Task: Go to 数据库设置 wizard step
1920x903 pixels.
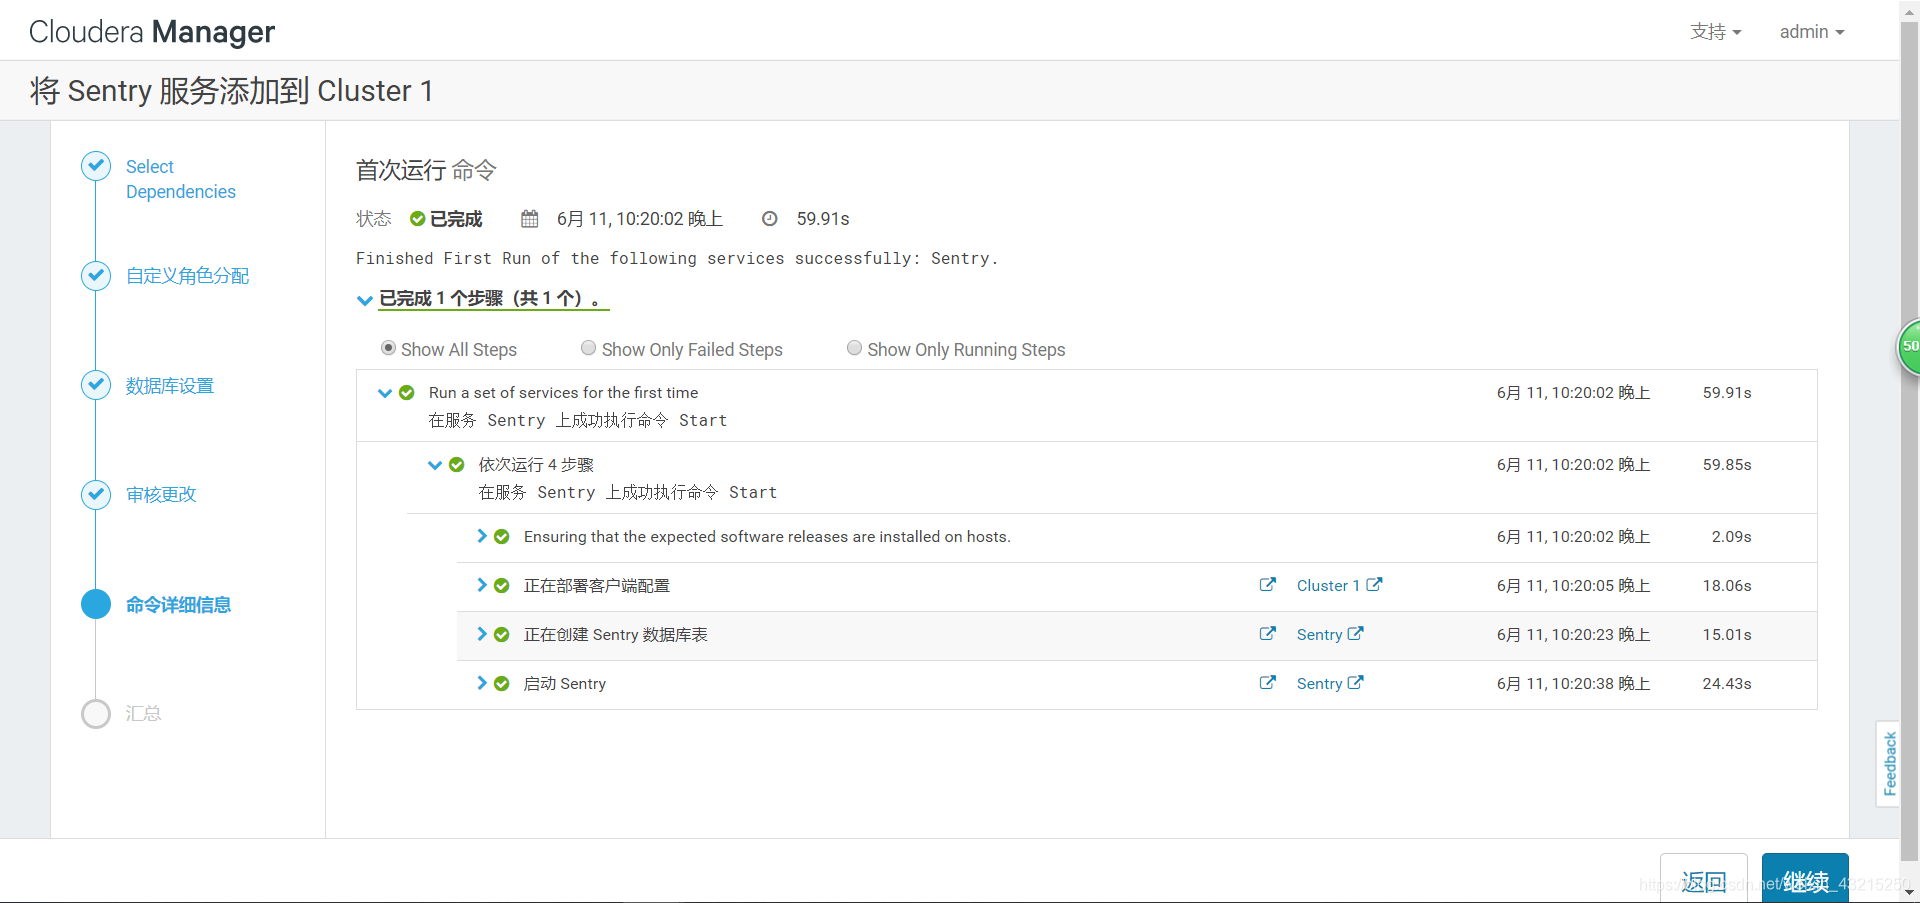Action: click(170, 386)
